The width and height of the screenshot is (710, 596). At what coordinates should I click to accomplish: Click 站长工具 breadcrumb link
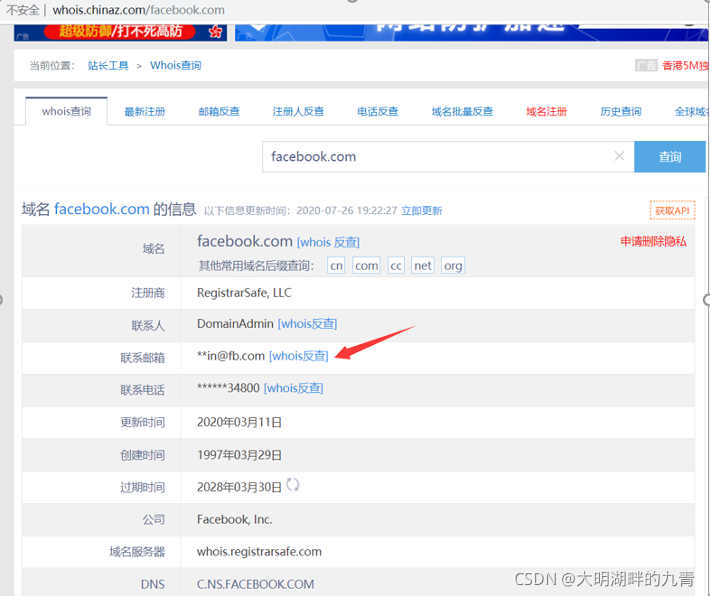pos(108,66)
